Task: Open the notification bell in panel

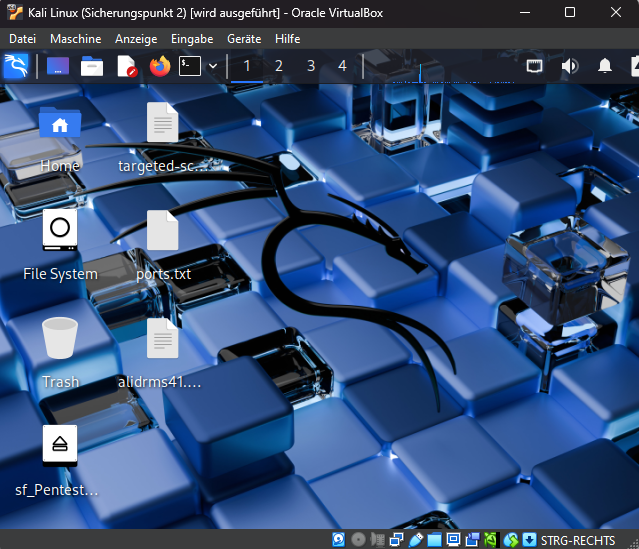Action: [x=605, y=67]
